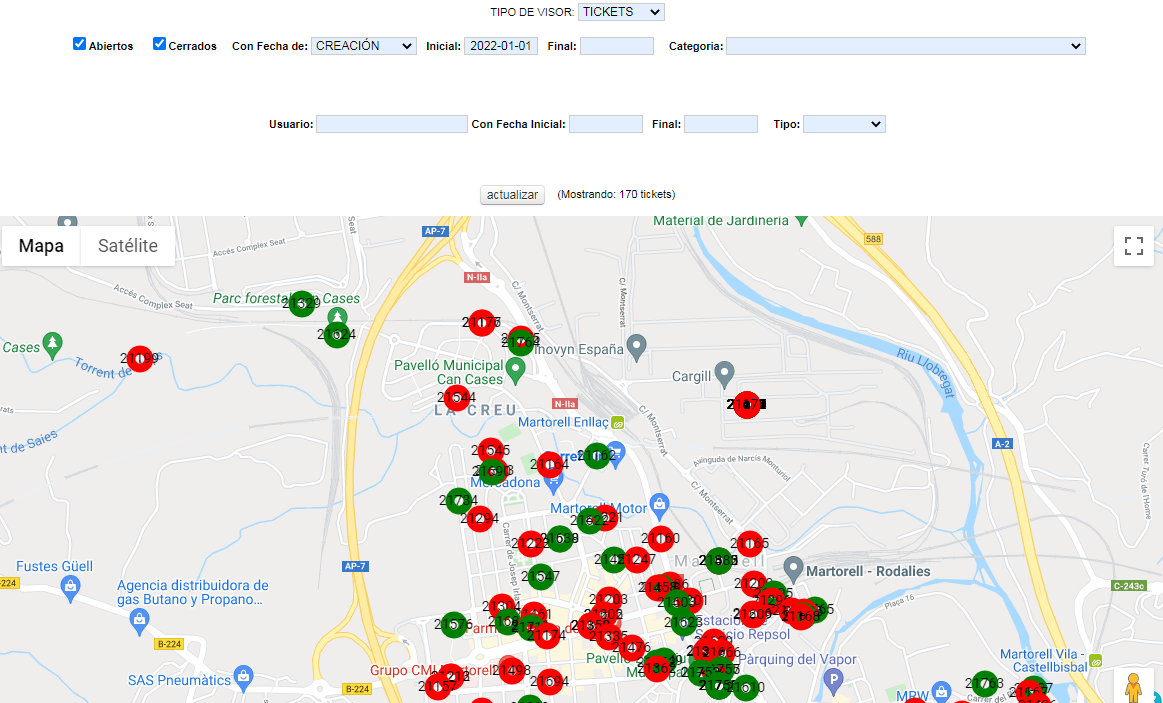The width and height of the screenshot is (1163, 703).
Task: Click the fullscreen map toggle icon
Action: click(1133, 246)
